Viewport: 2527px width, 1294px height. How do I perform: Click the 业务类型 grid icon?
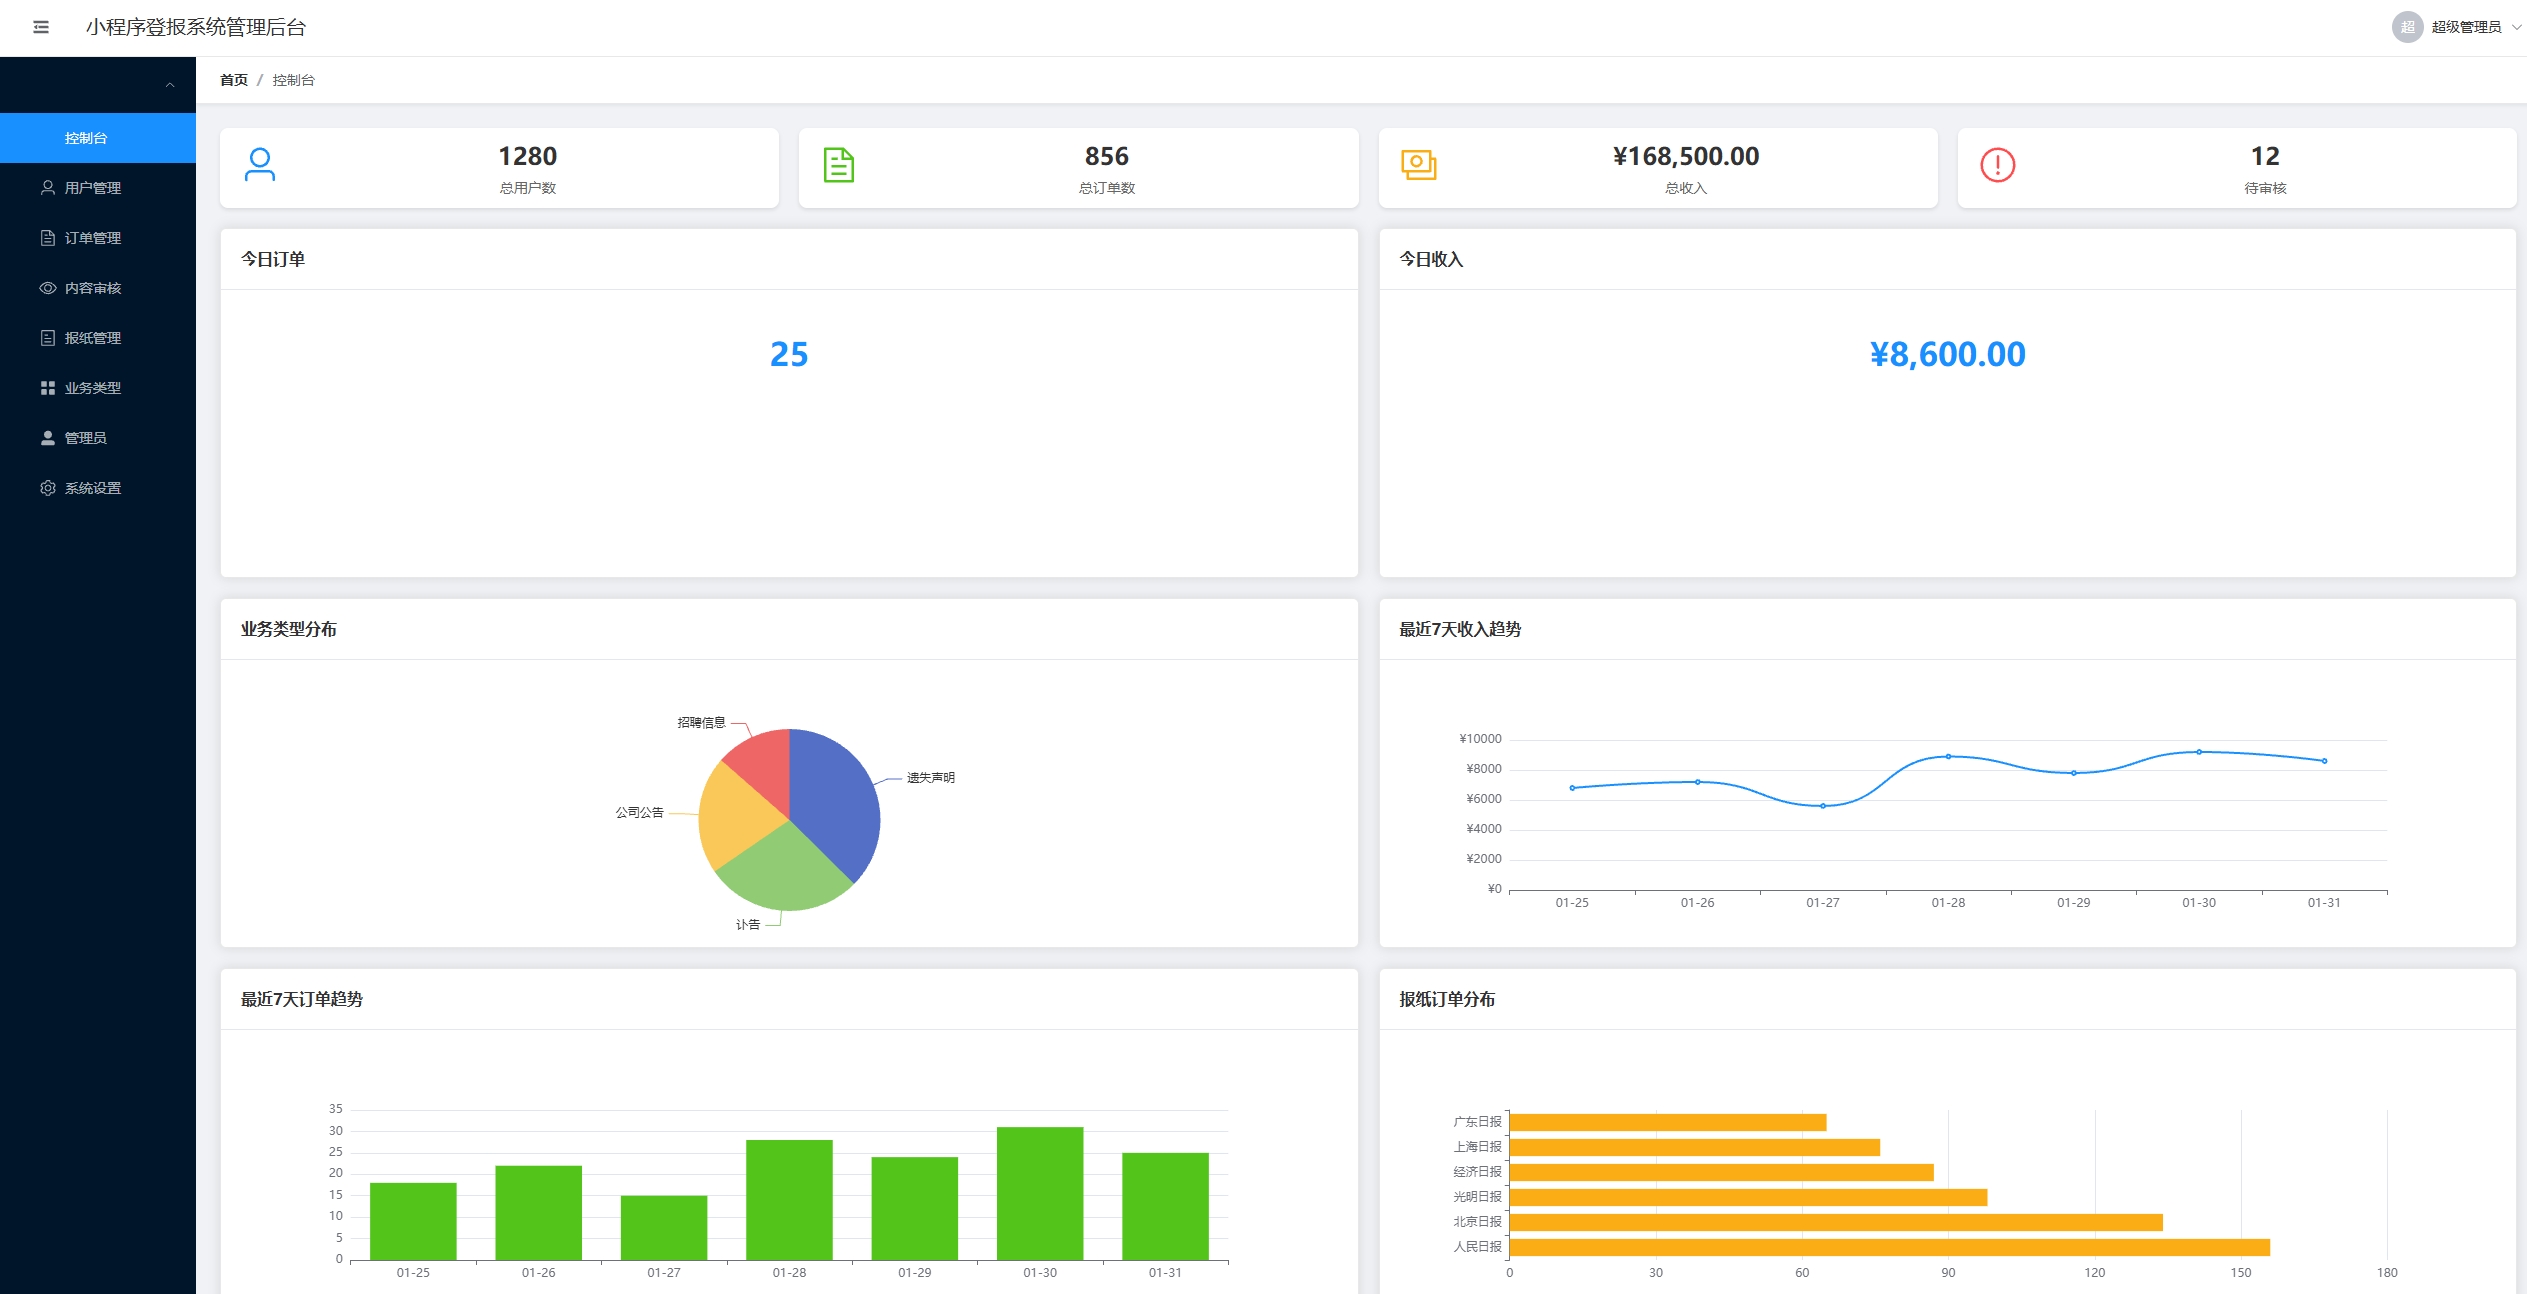click(47, 388)
